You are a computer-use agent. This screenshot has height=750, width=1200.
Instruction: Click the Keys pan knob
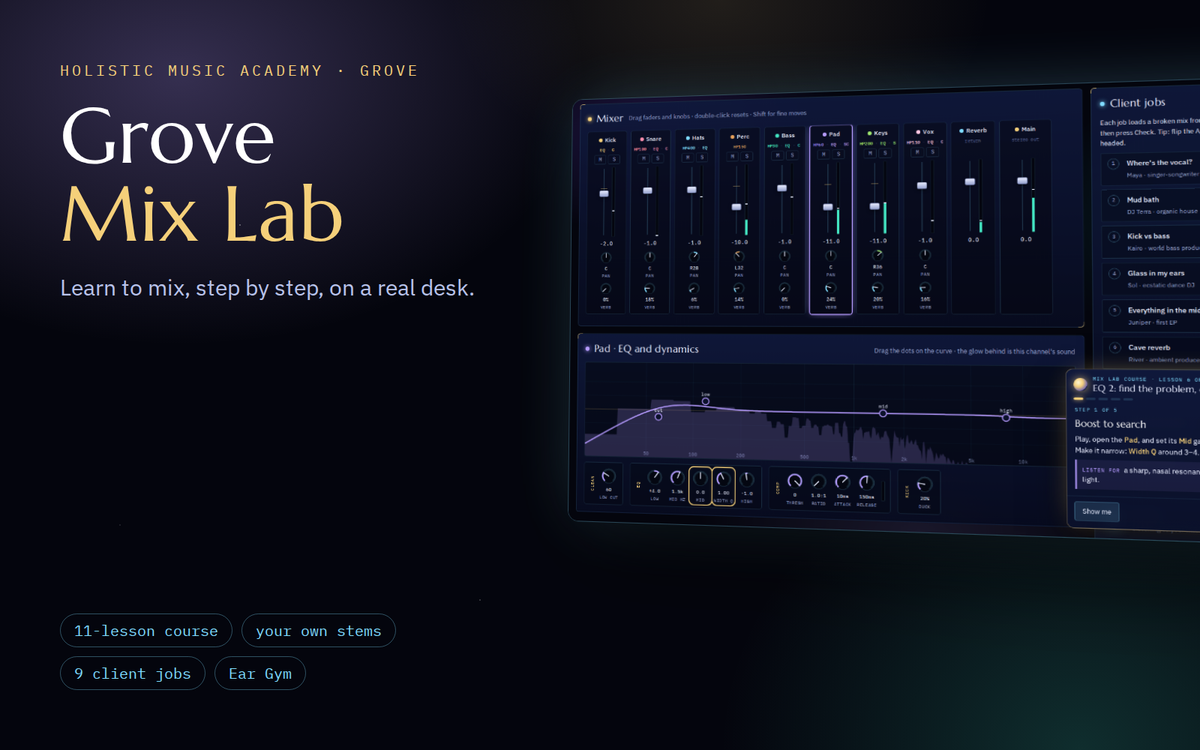(x=878, y=255)
